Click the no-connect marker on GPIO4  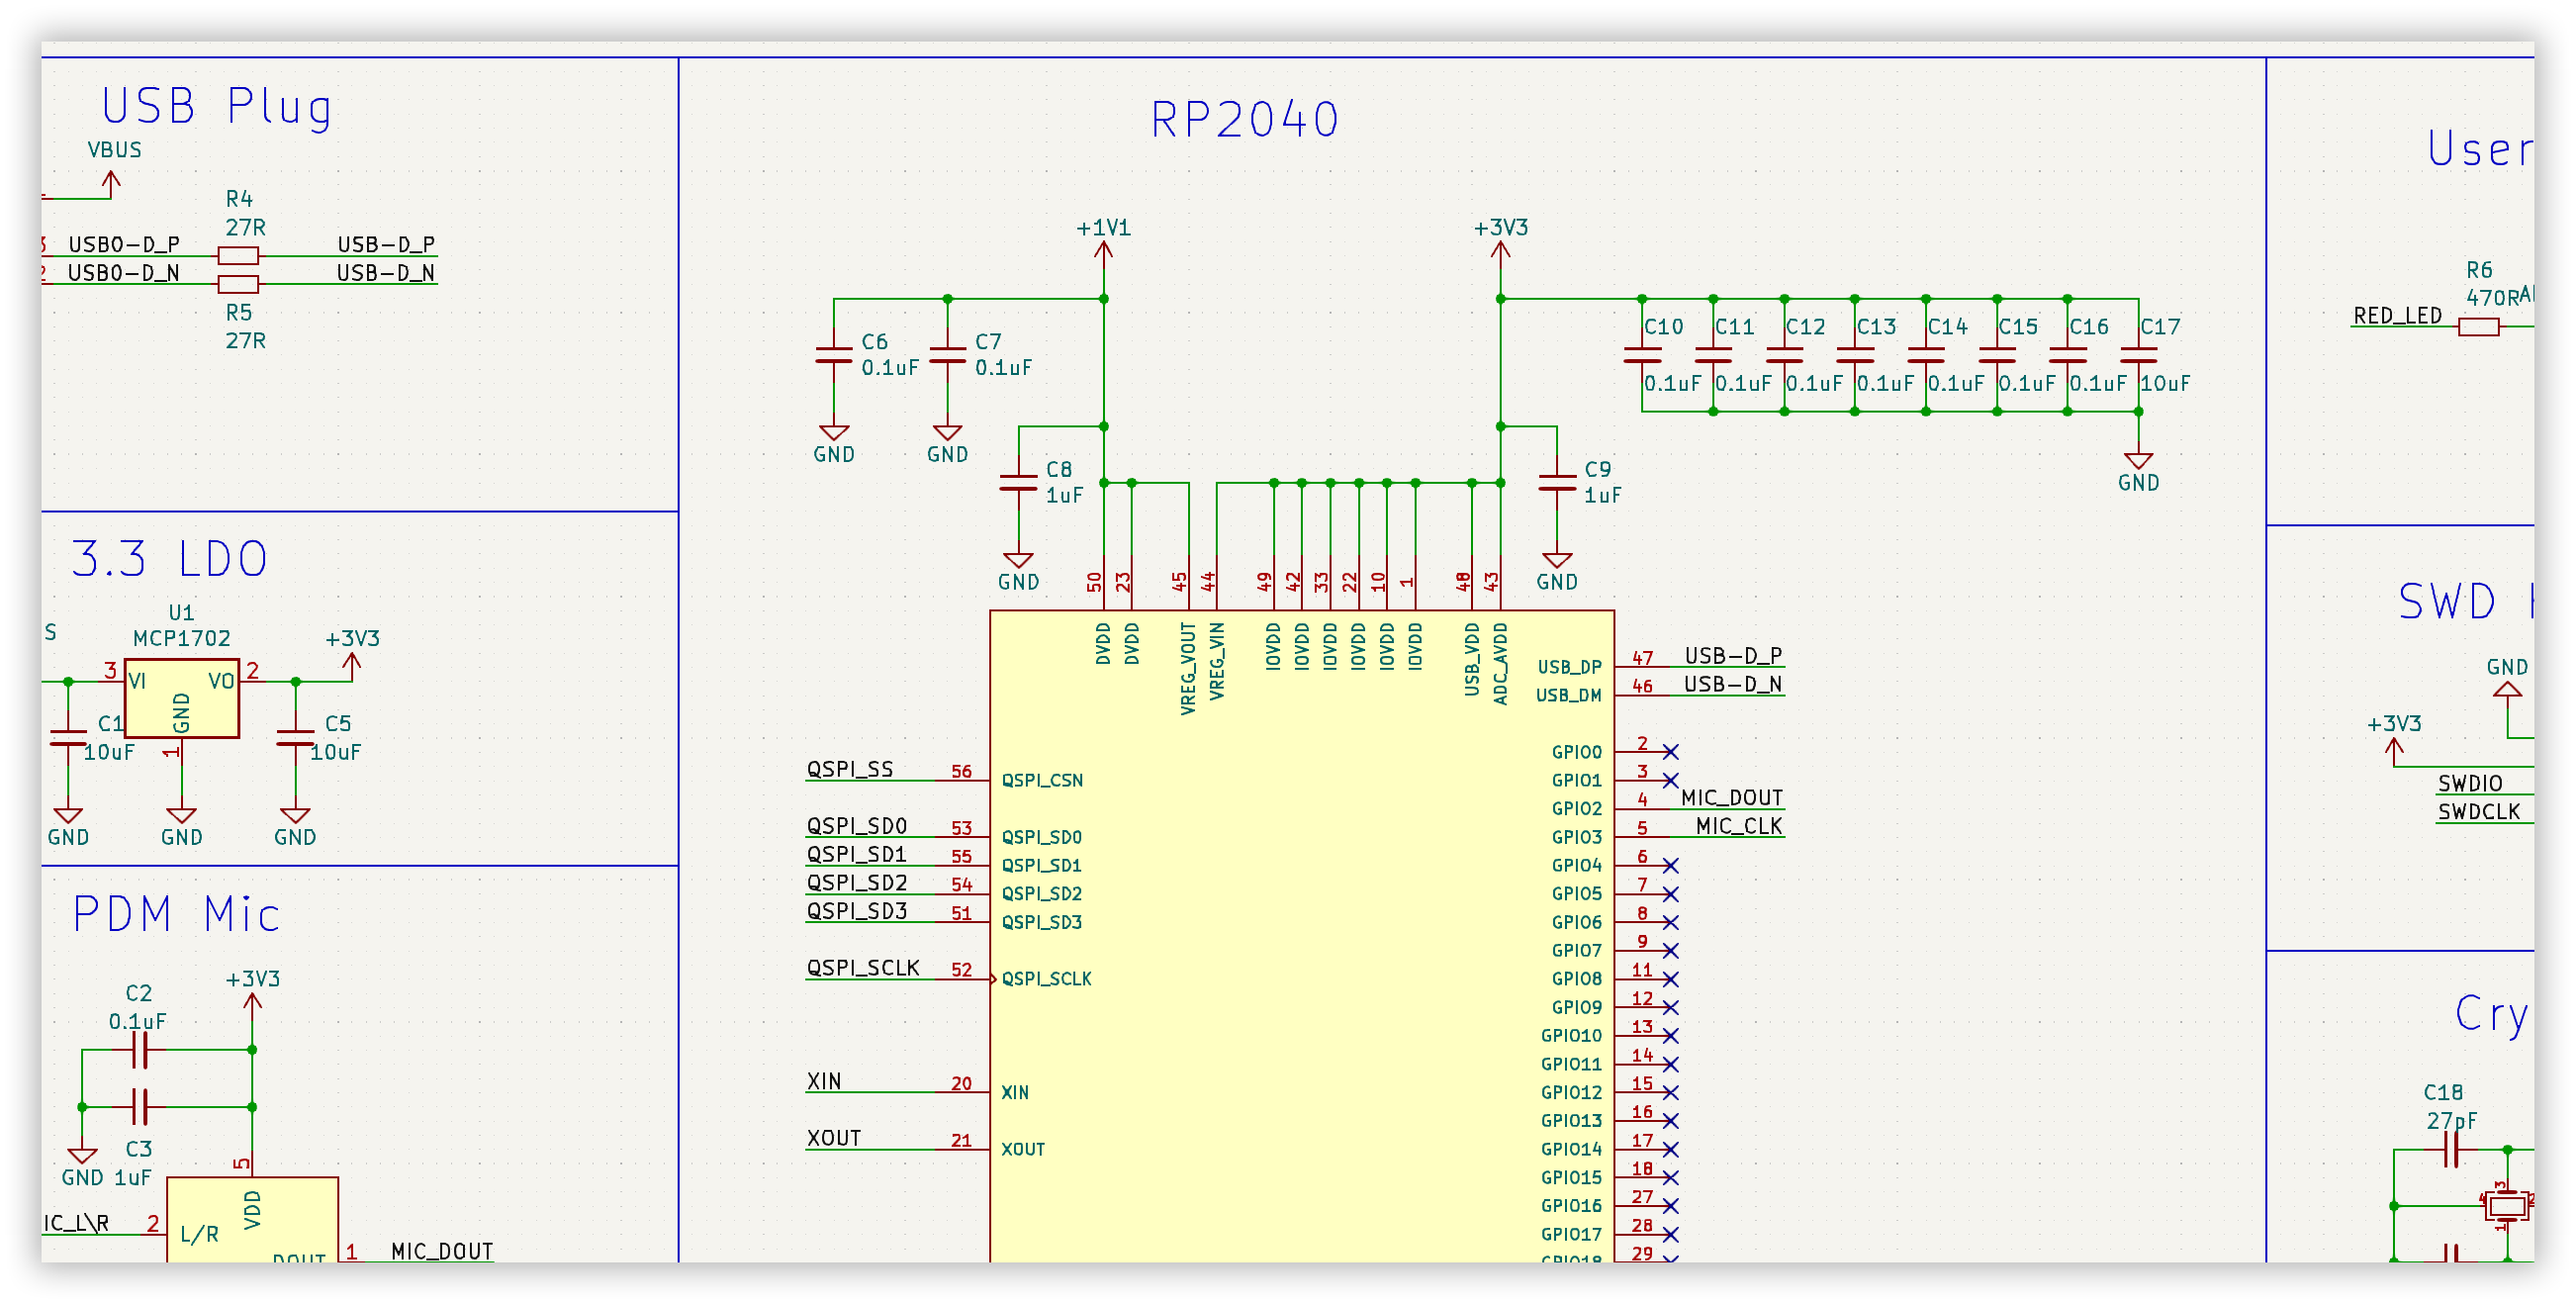coord(1670,865)
